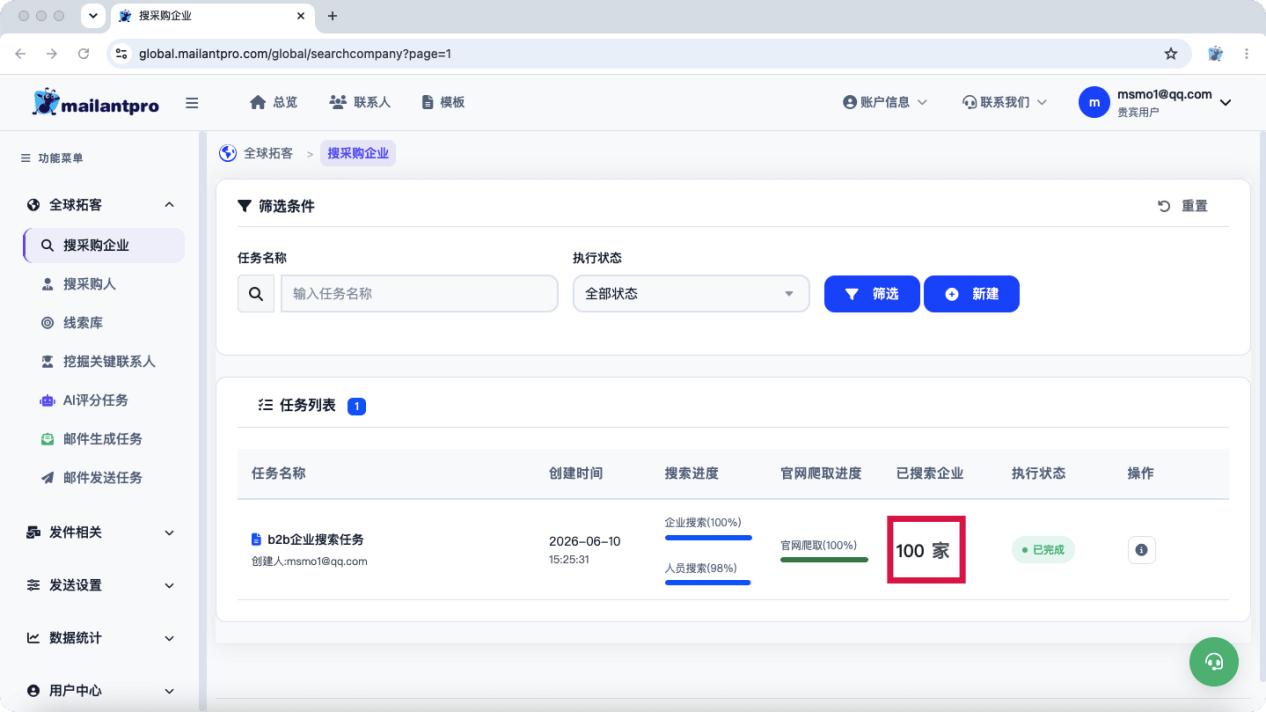Expand the 发送设置 sidebar section
The image size is (1266, 712).
[102, 585]
